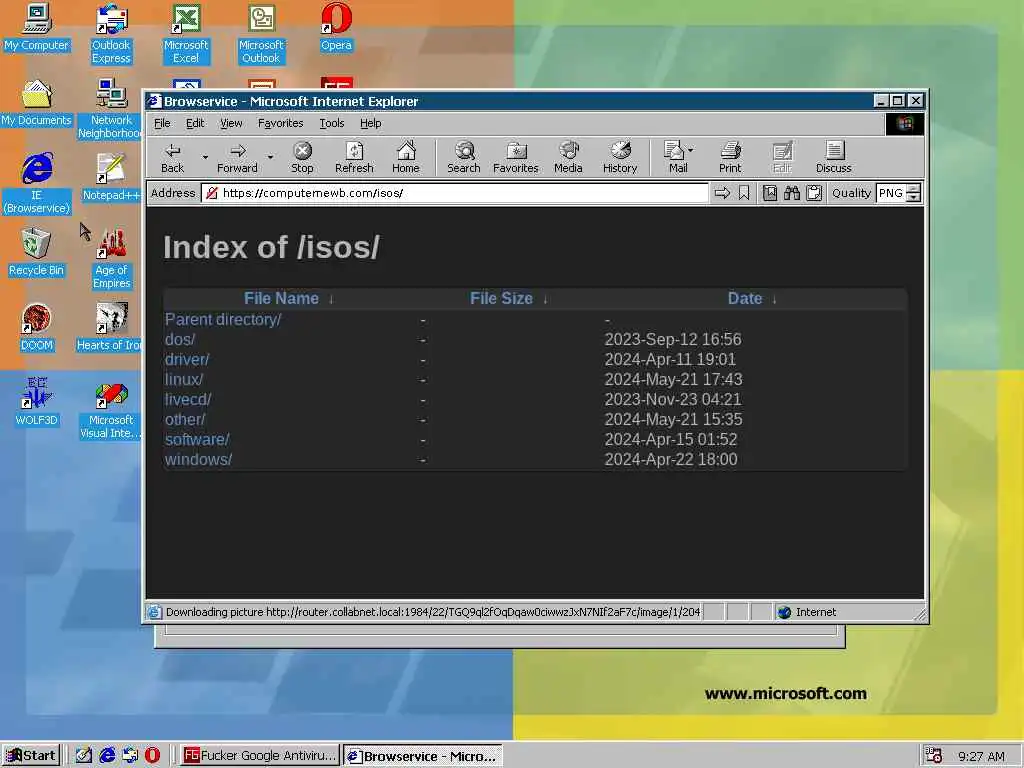Open the Media pane
1024x768 pixels.
tap(568, 157)
